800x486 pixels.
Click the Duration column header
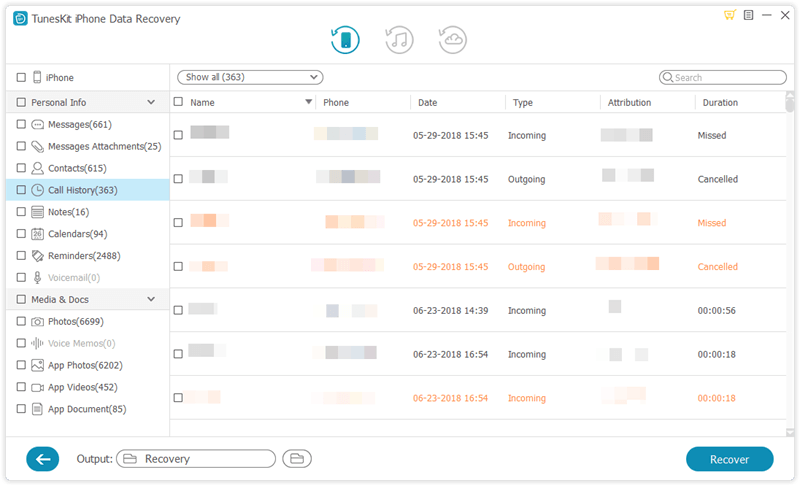(720, 103)
